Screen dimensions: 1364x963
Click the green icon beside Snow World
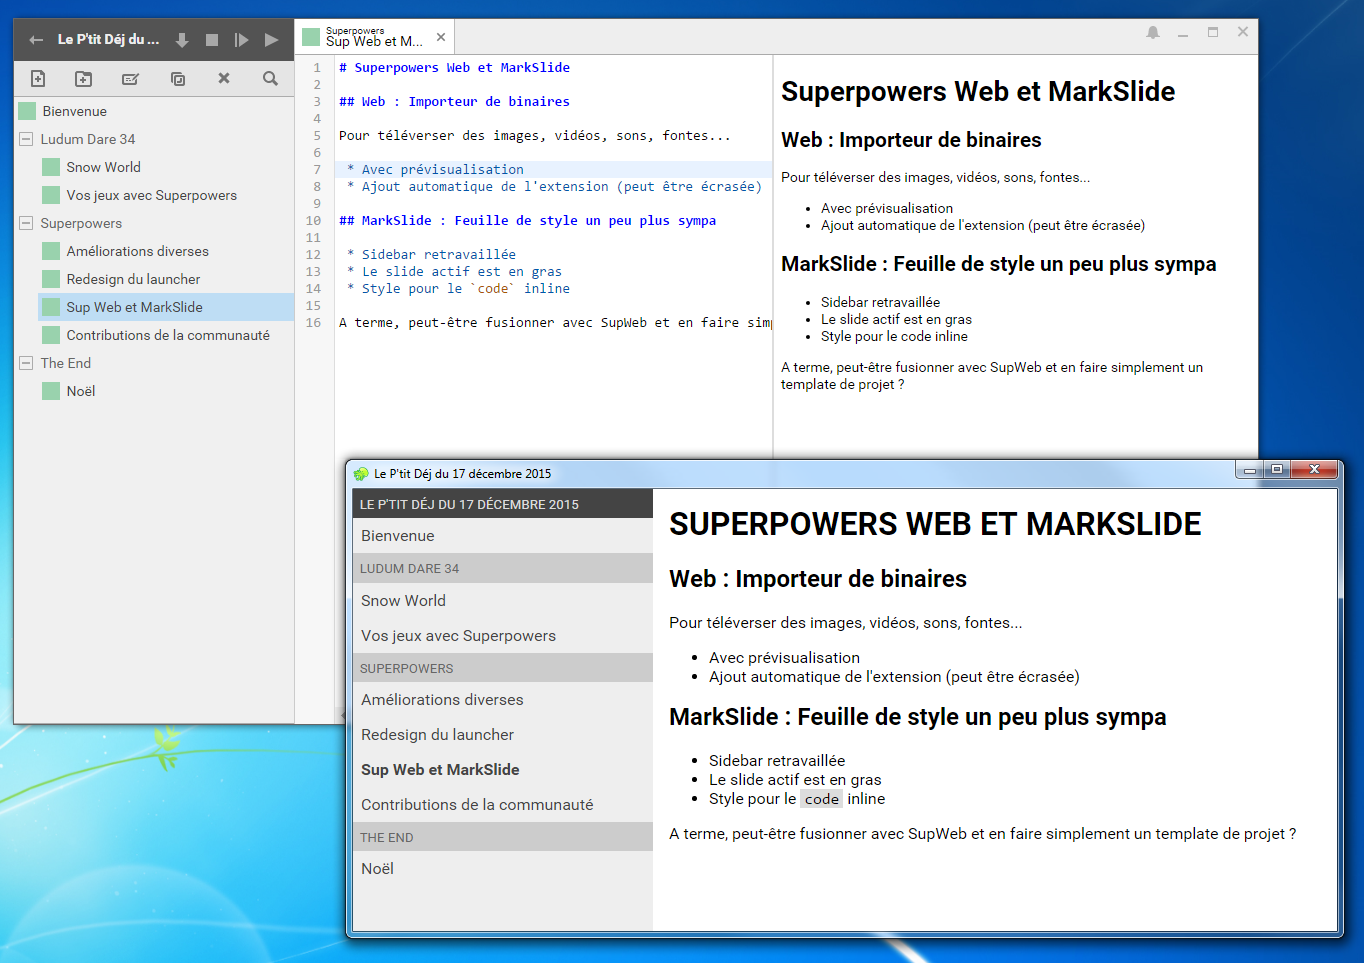point(51,167)
